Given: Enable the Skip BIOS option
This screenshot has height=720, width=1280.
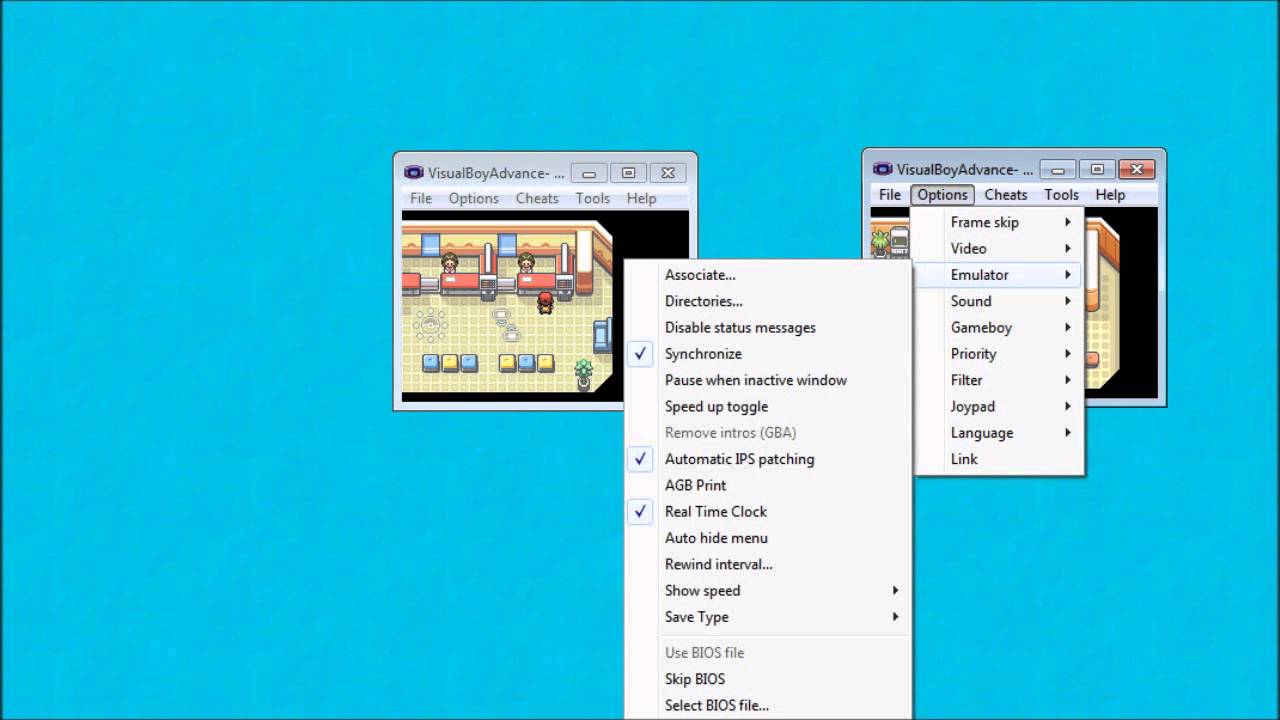Looking at the screenshot, I should point(767,679).
